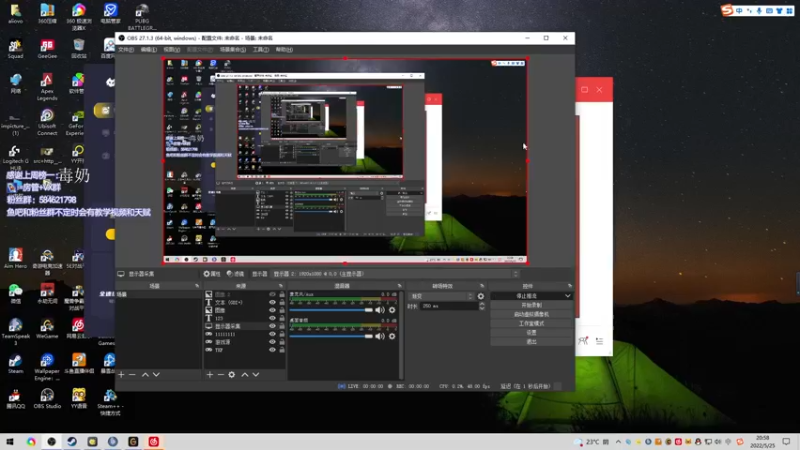Viewport: 800px width, 450px height.
Task: Open TeamSpeak 3 desktop shortcut
Action: point(15,331)
